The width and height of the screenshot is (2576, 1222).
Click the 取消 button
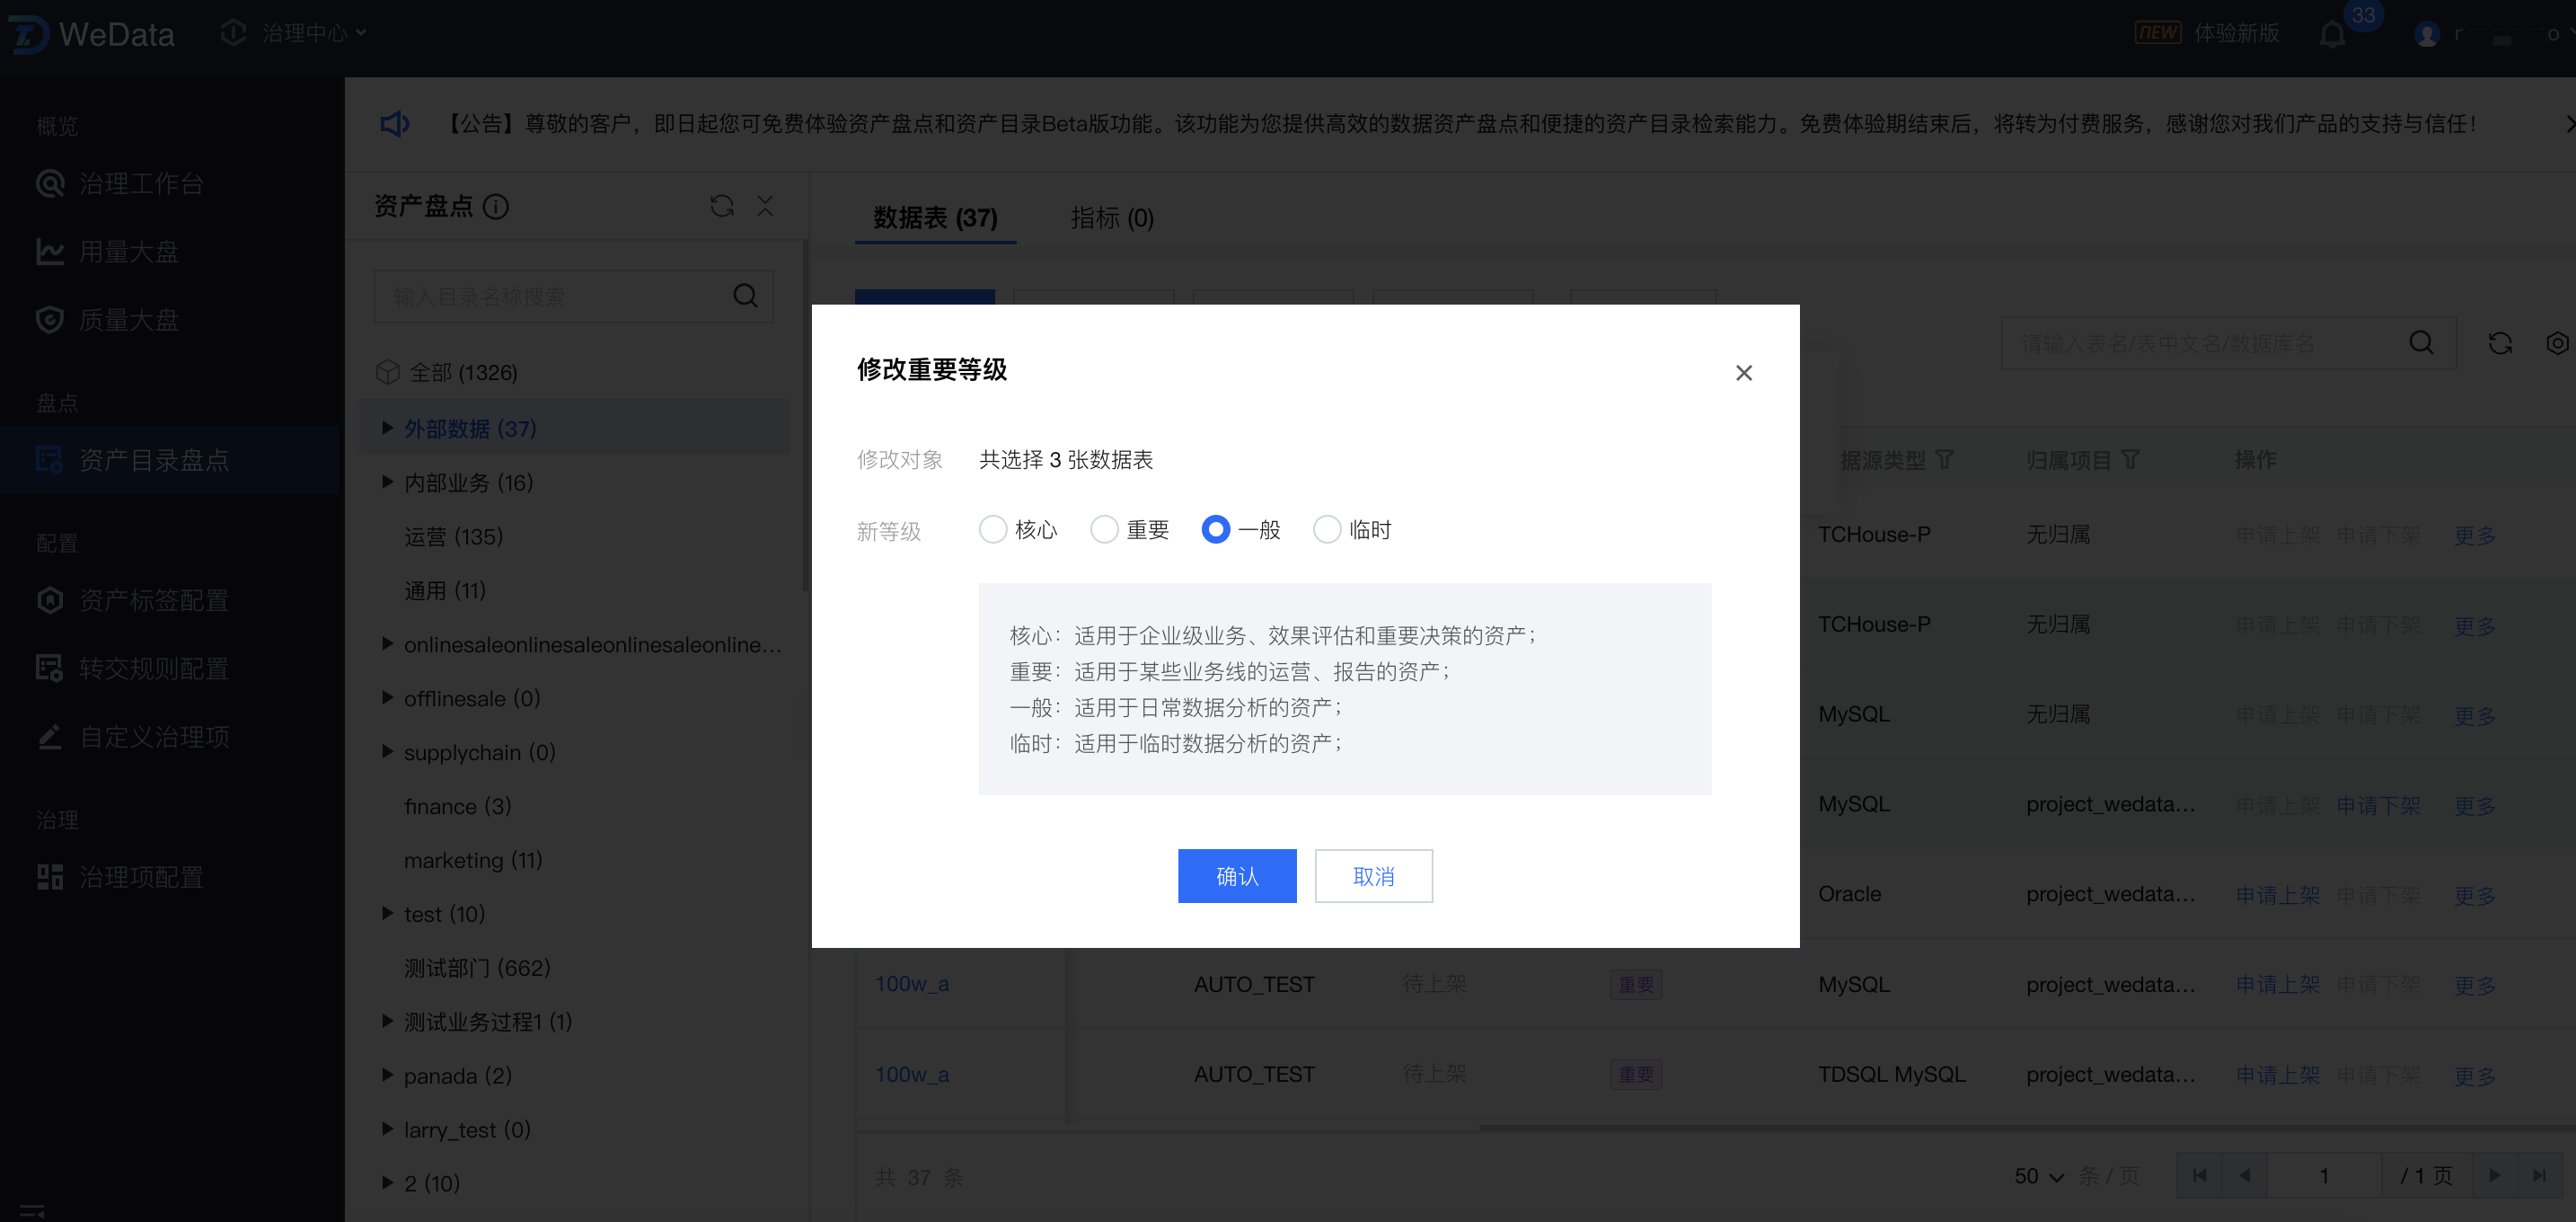[x=1372, y=876]
